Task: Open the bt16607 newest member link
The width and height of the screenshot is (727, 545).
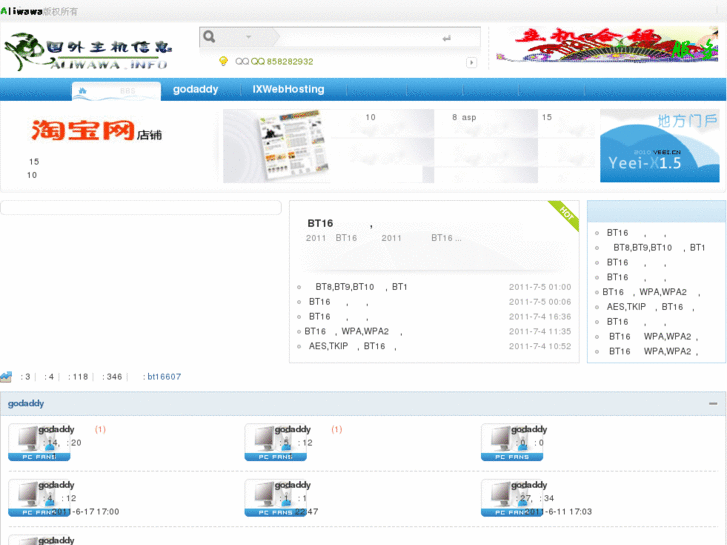Action: 164,377
